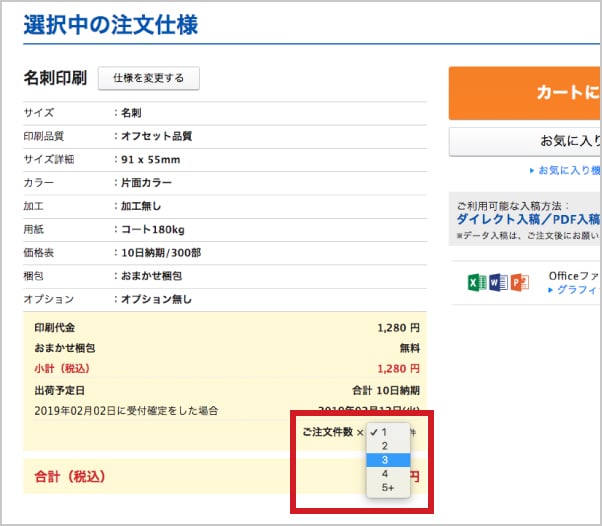602x526 pixels.
Task: Click the checkmark beside option 1
Action: 374,432
